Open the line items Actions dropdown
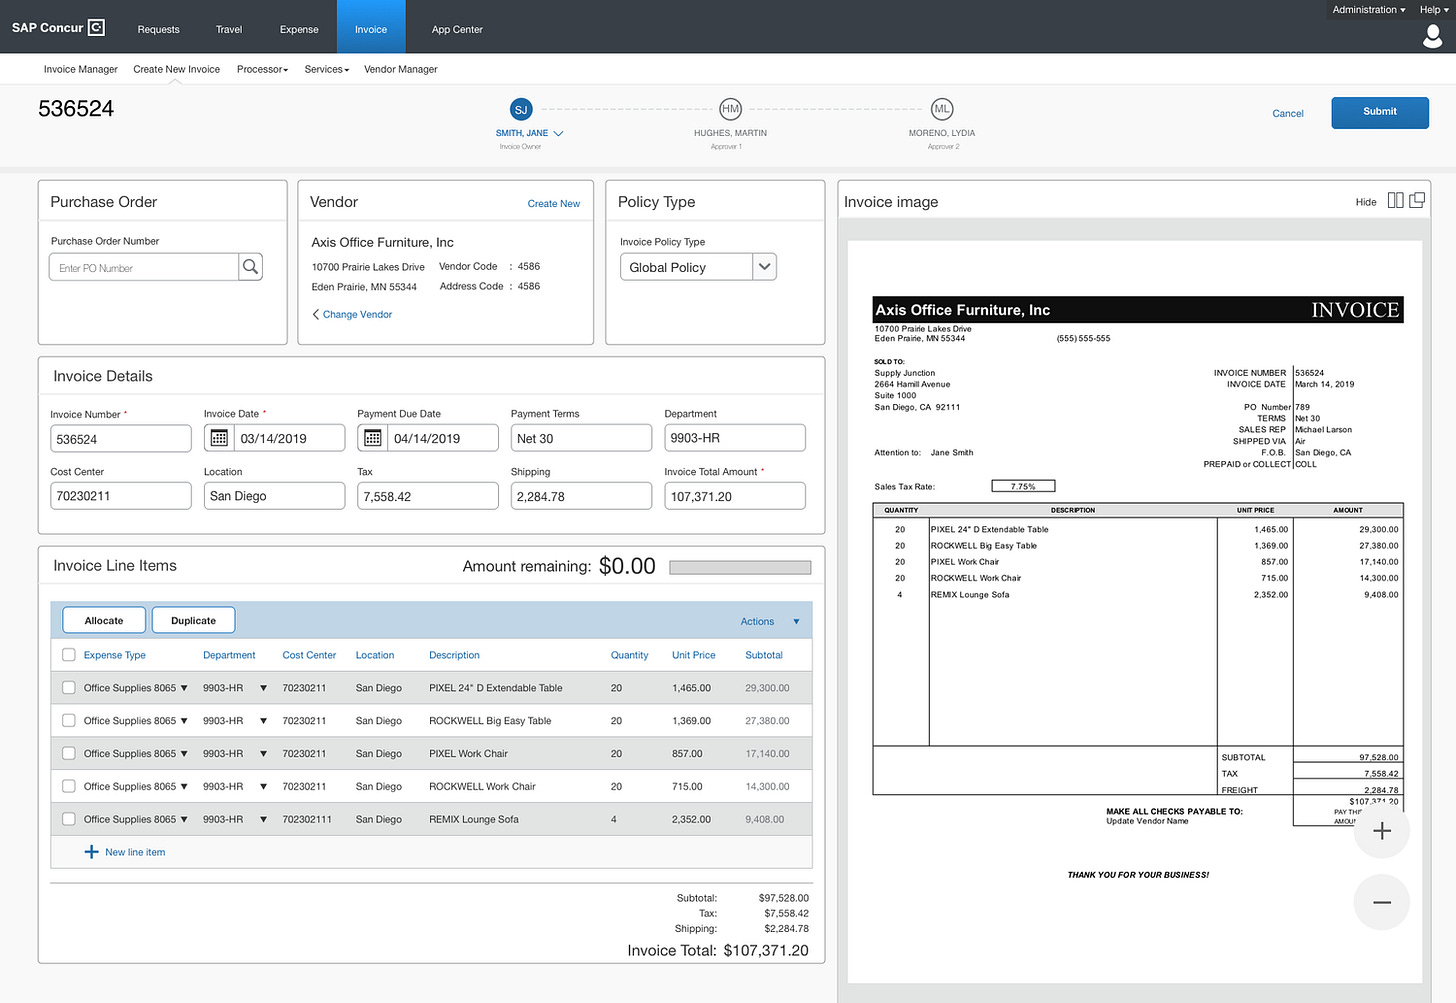The height and width of the screenshot is (1003, 1456). click(770, 621)
